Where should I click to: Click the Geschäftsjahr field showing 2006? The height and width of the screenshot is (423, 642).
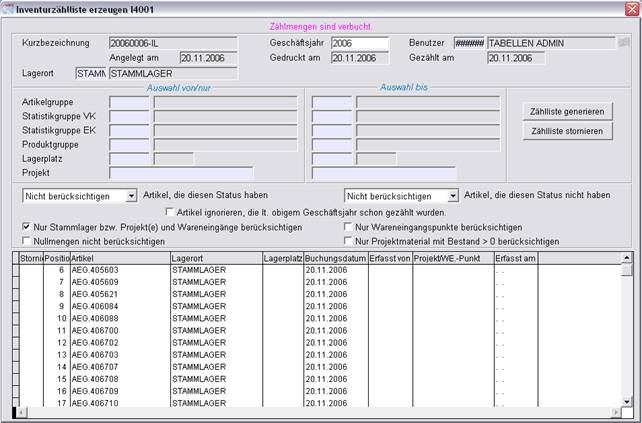click(x=358, y=43)
